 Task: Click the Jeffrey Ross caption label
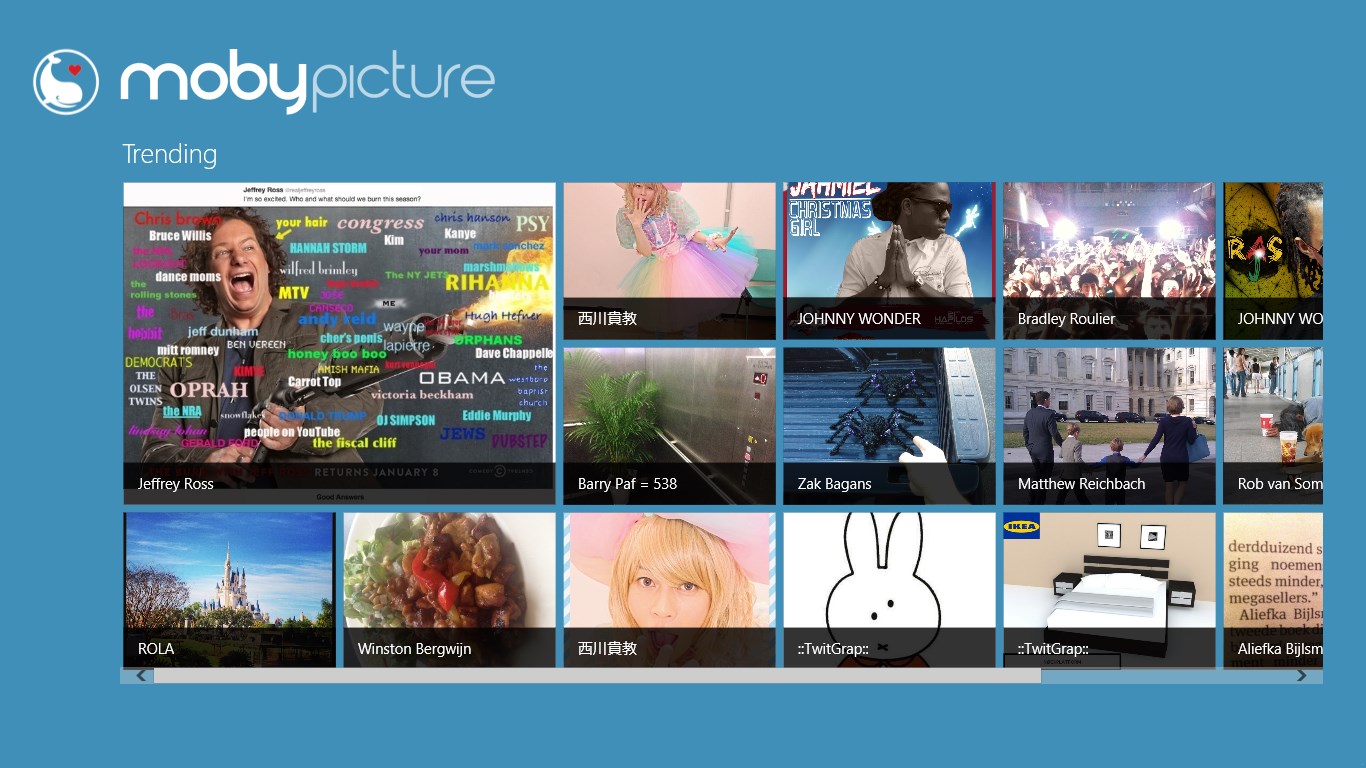click(176, 484)
